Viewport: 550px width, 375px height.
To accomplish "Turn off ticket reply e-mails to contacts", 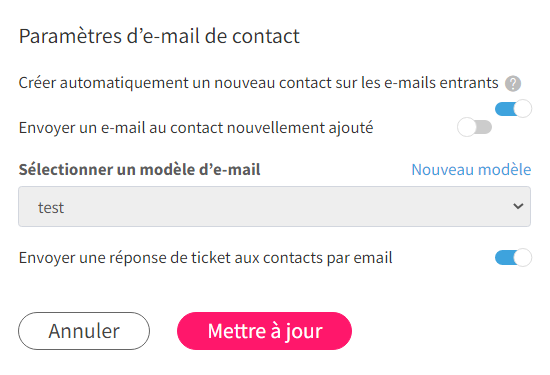I will [x=513, y=258].
